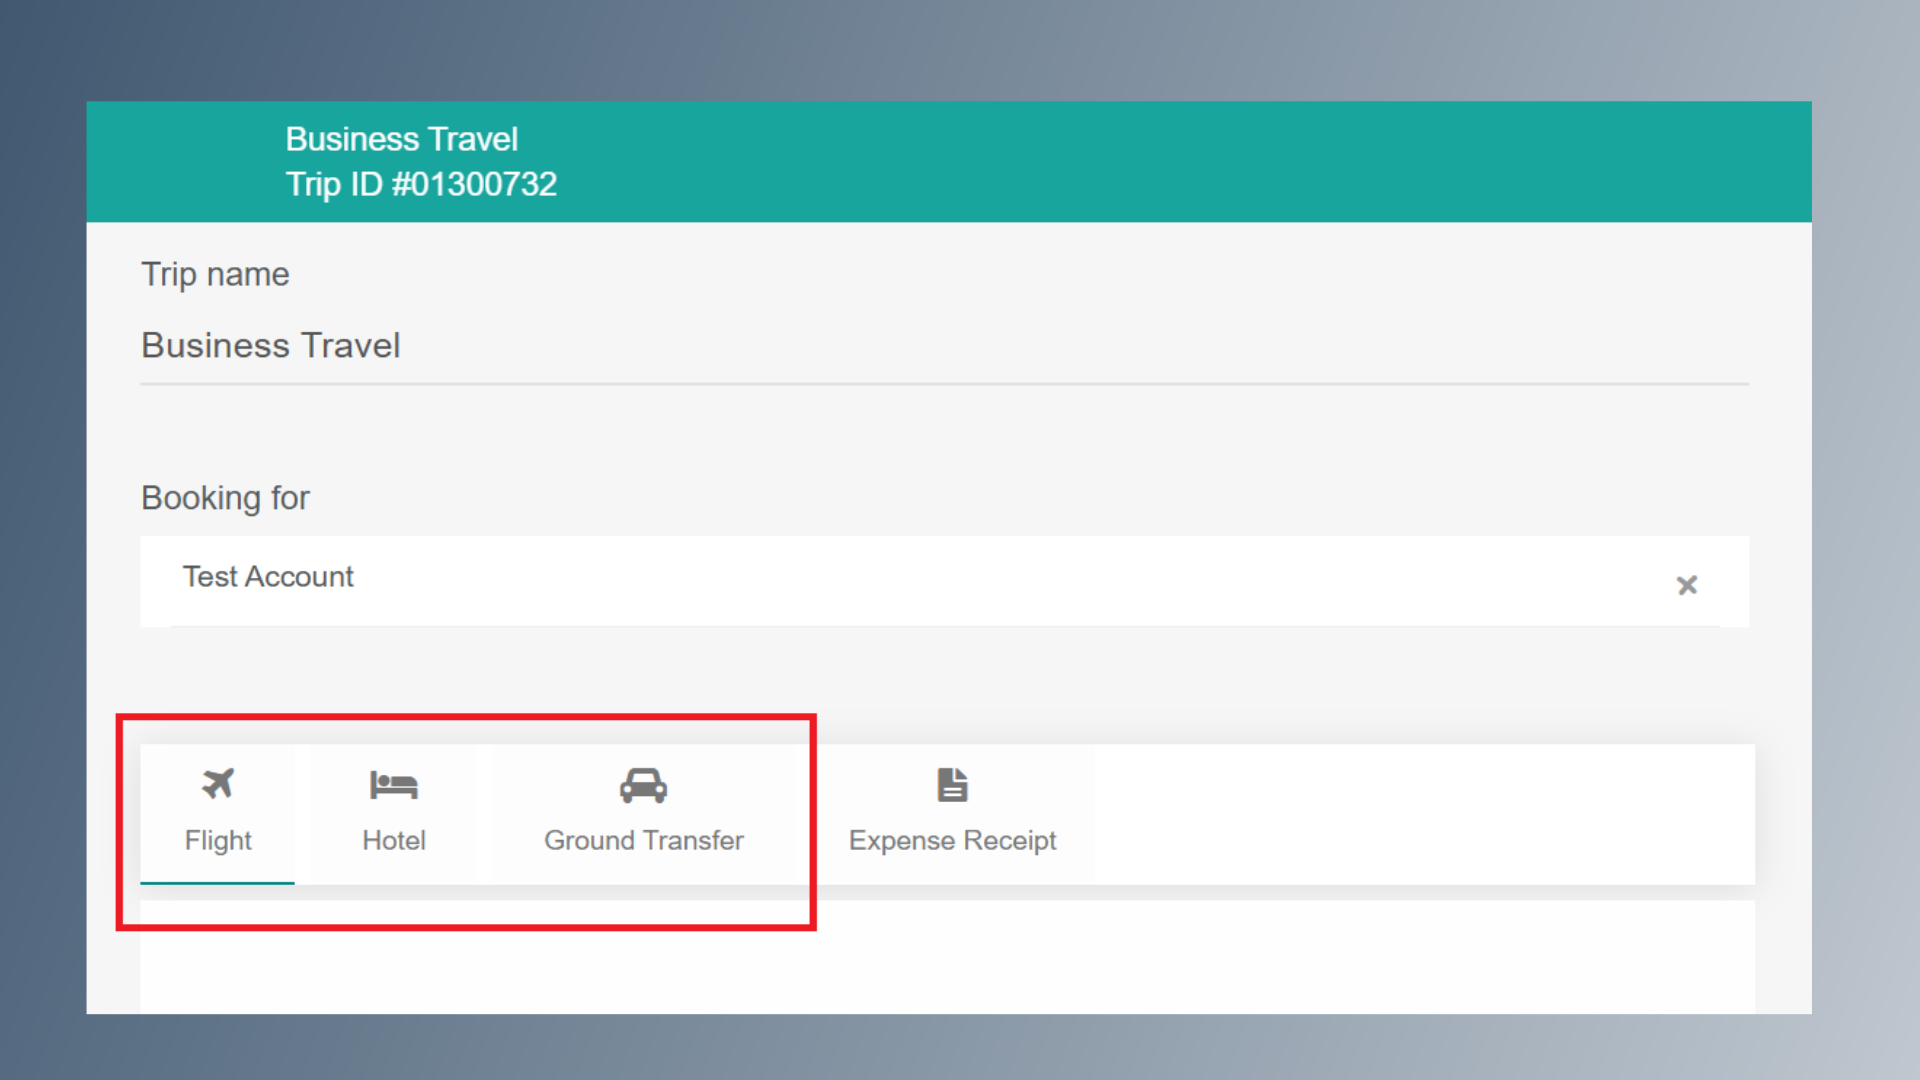Click the Trip ID #01300732 text

421,184
